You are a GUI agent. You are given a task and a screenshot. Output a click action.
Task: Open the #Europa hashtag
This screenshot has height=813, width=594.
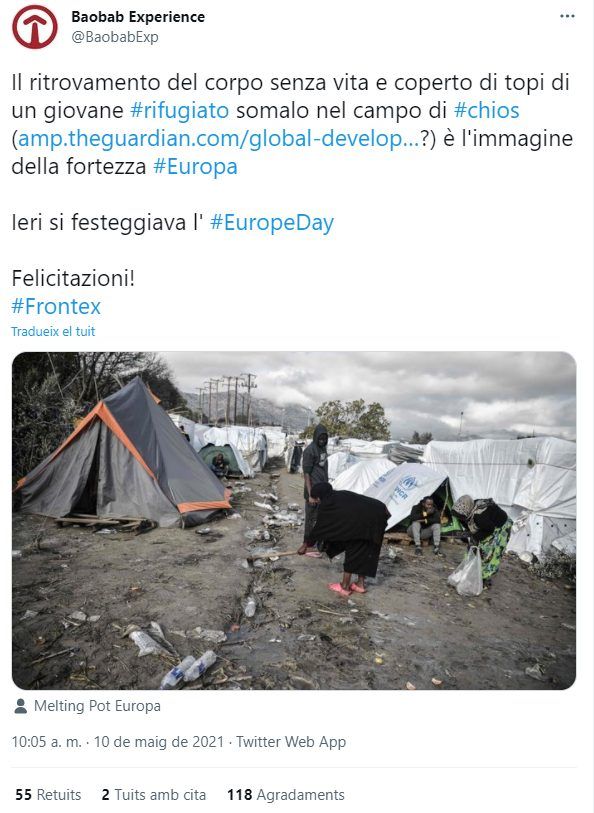(195, 167)
